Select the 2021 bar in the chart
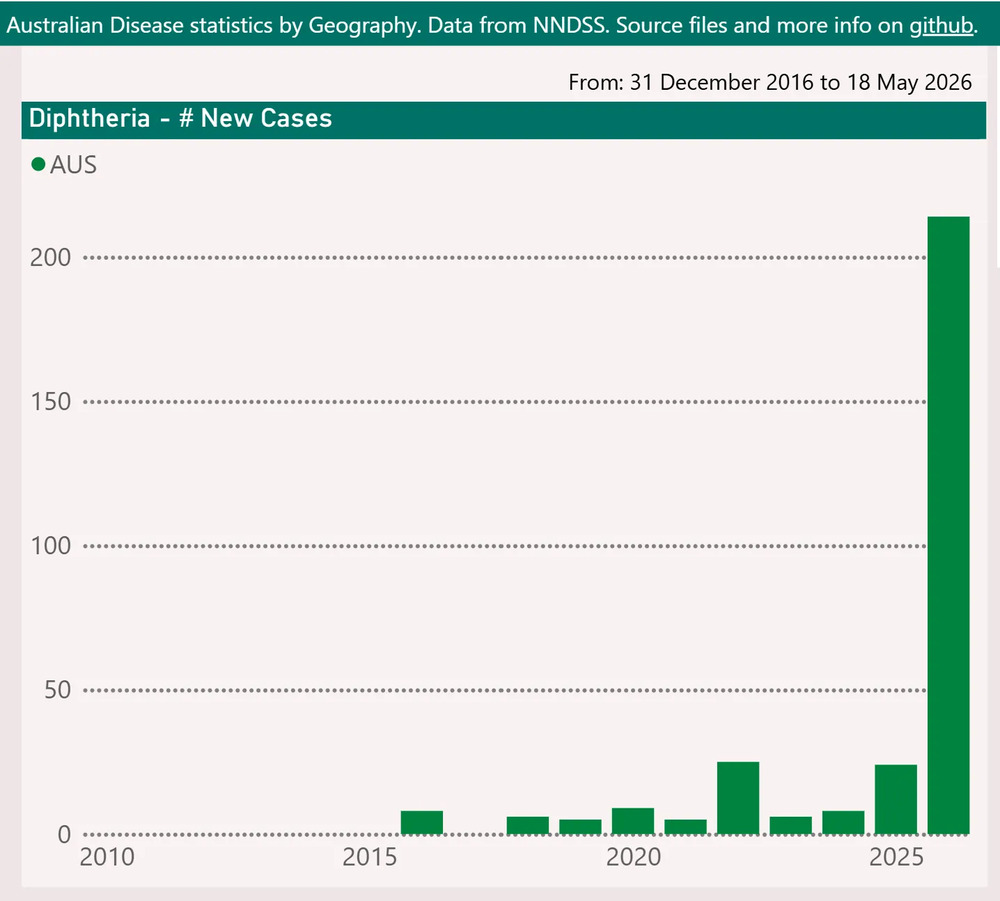Viewport: 1000px width, 901px height. 686,826
